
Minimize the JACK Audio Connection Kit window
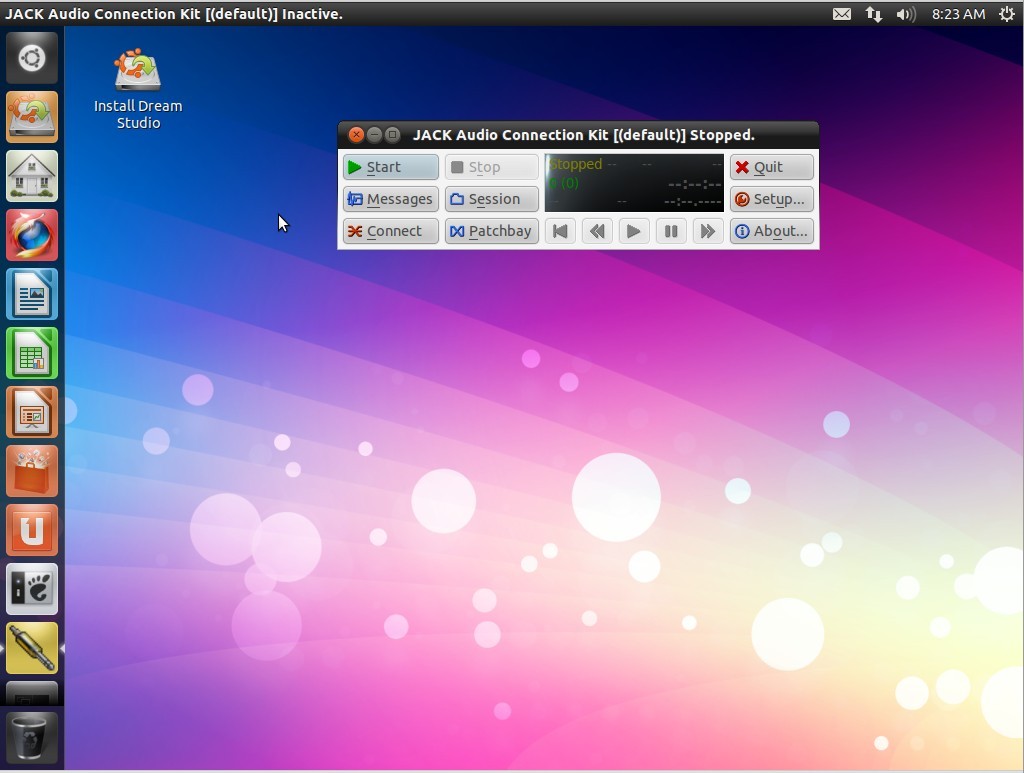coord(374,134)
